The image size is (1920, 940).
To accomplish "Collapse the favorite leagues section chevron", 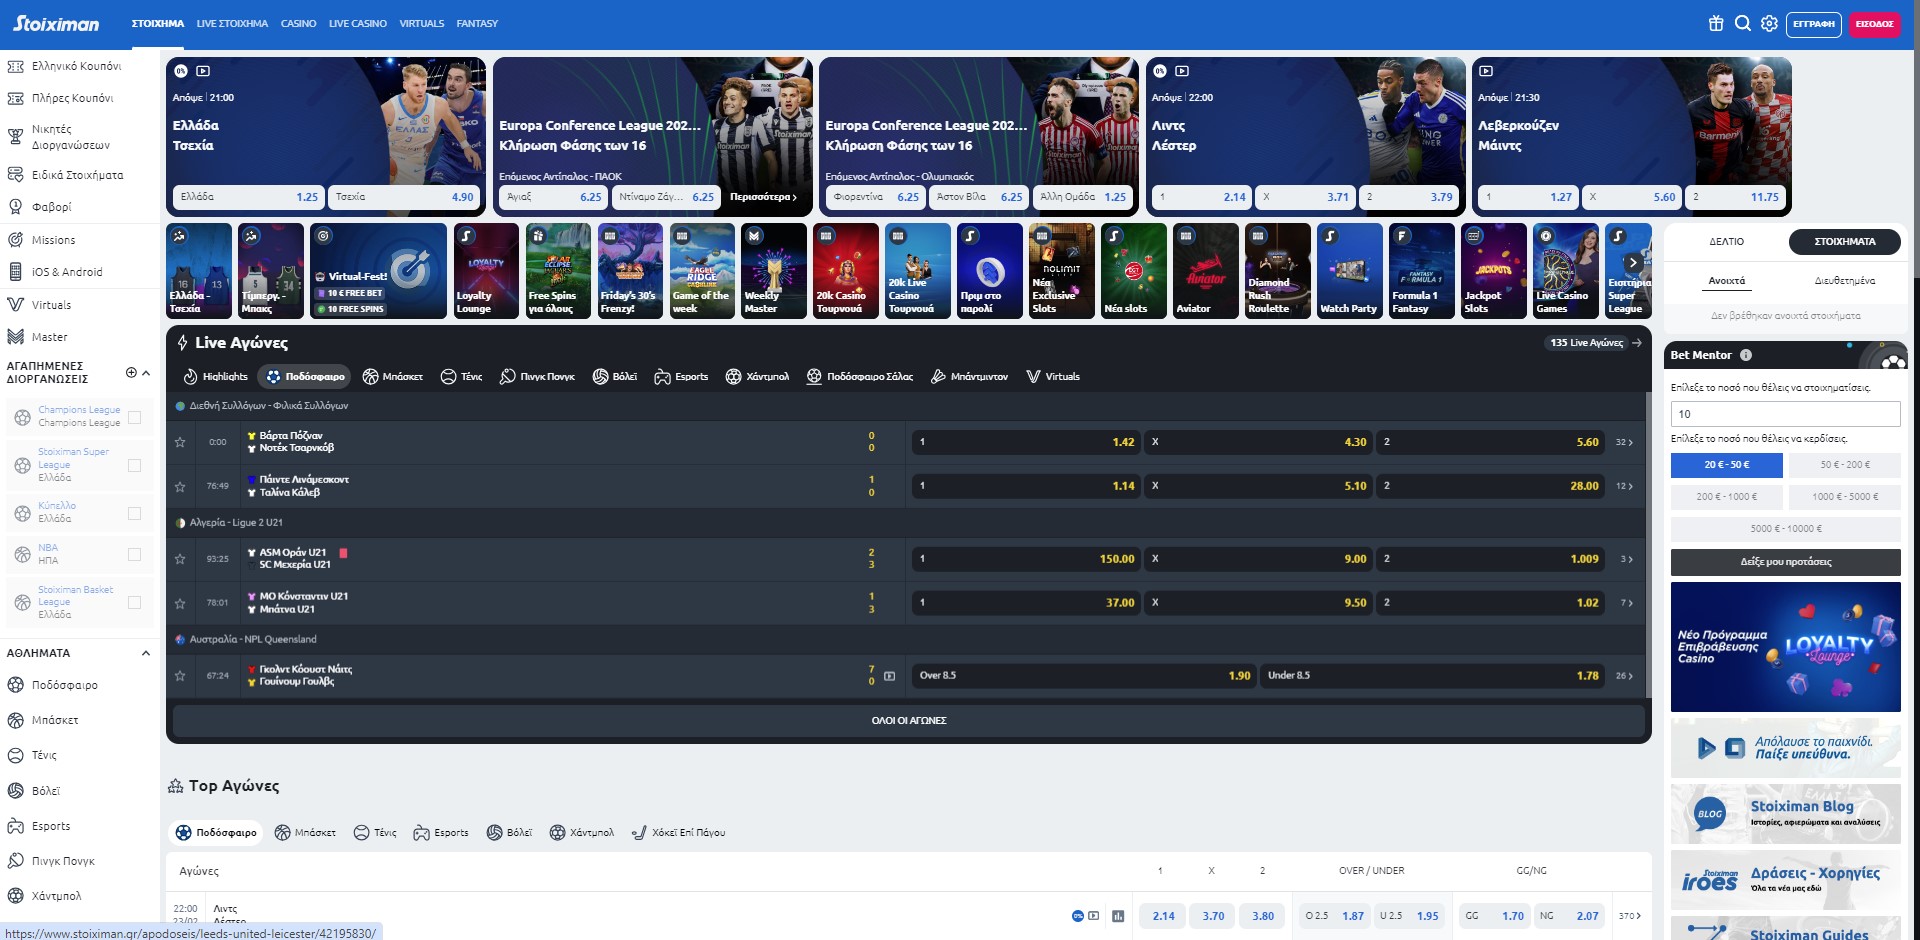I will pos(146,373).
